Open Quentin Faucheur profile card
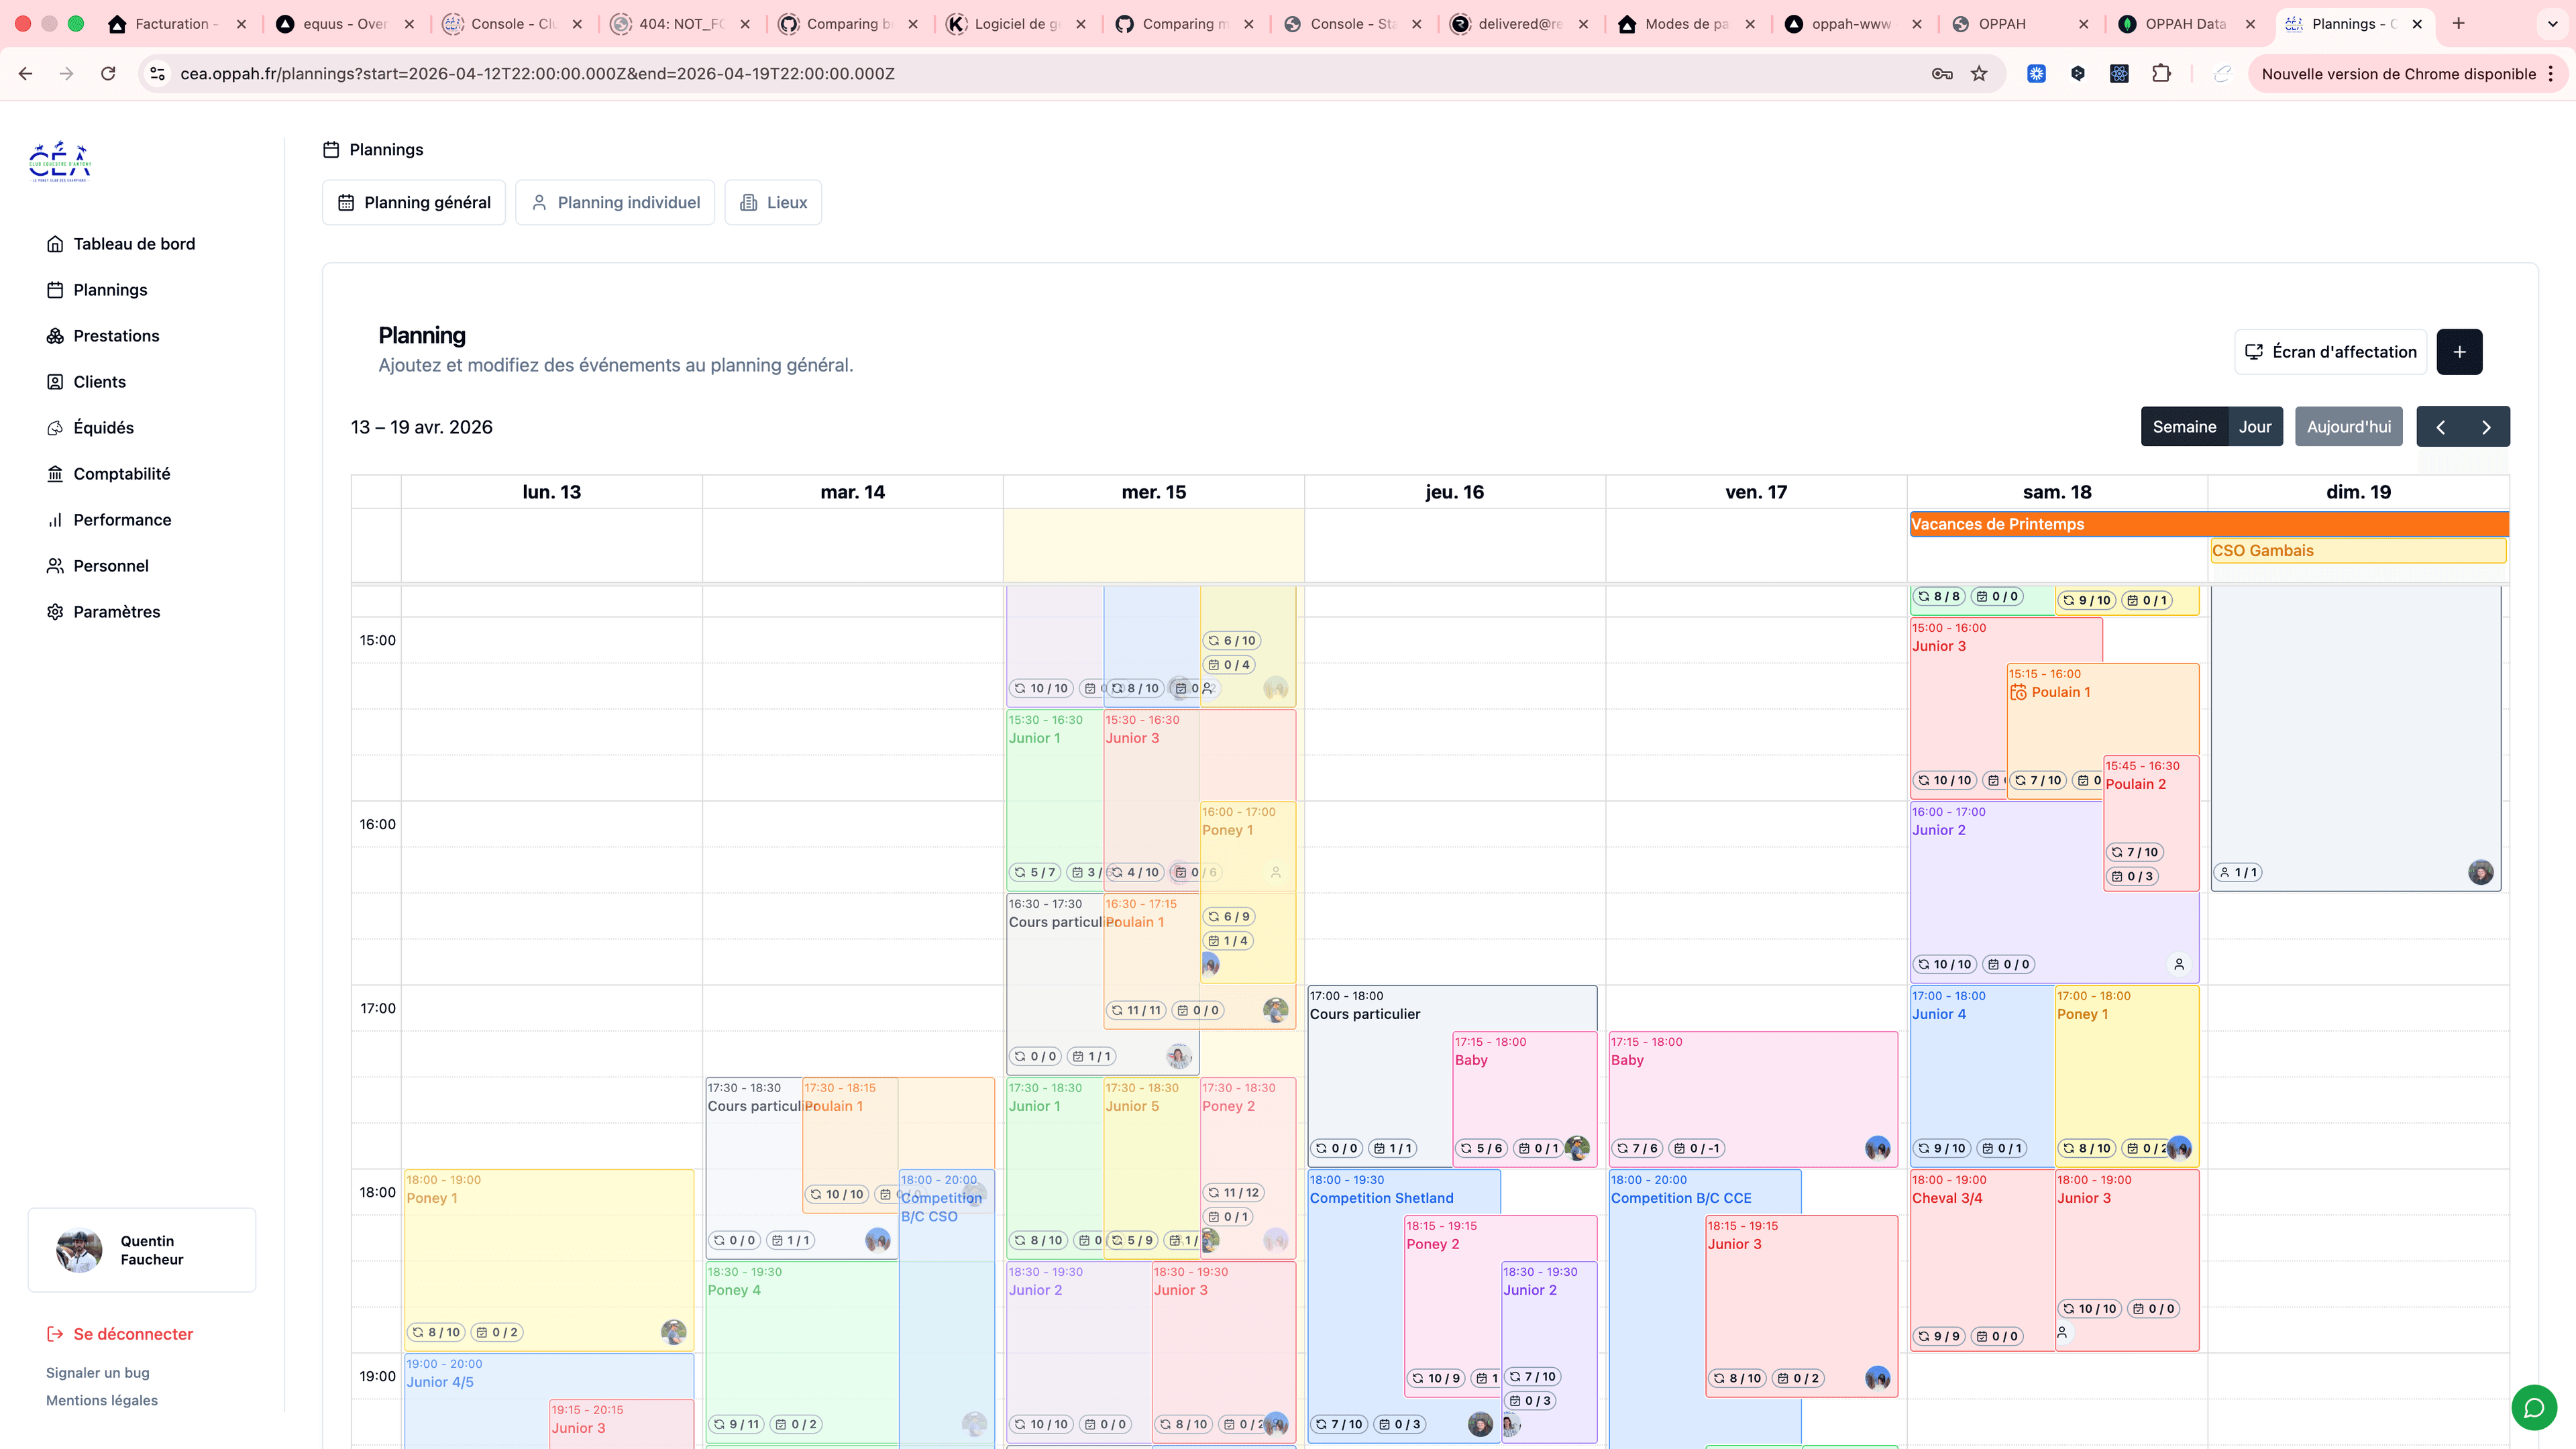 pos(142,1250)
